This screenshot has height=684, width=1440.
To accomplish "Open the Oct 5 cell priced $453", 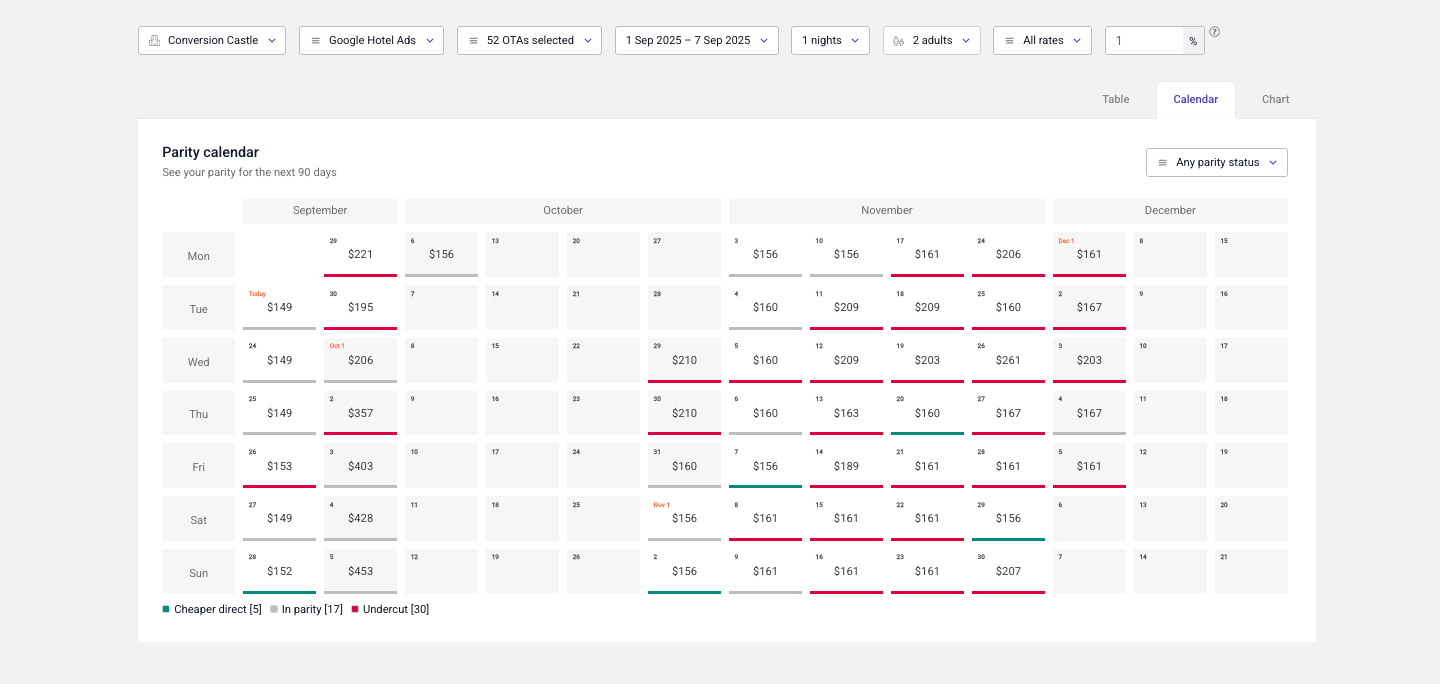I will point(360,571).
